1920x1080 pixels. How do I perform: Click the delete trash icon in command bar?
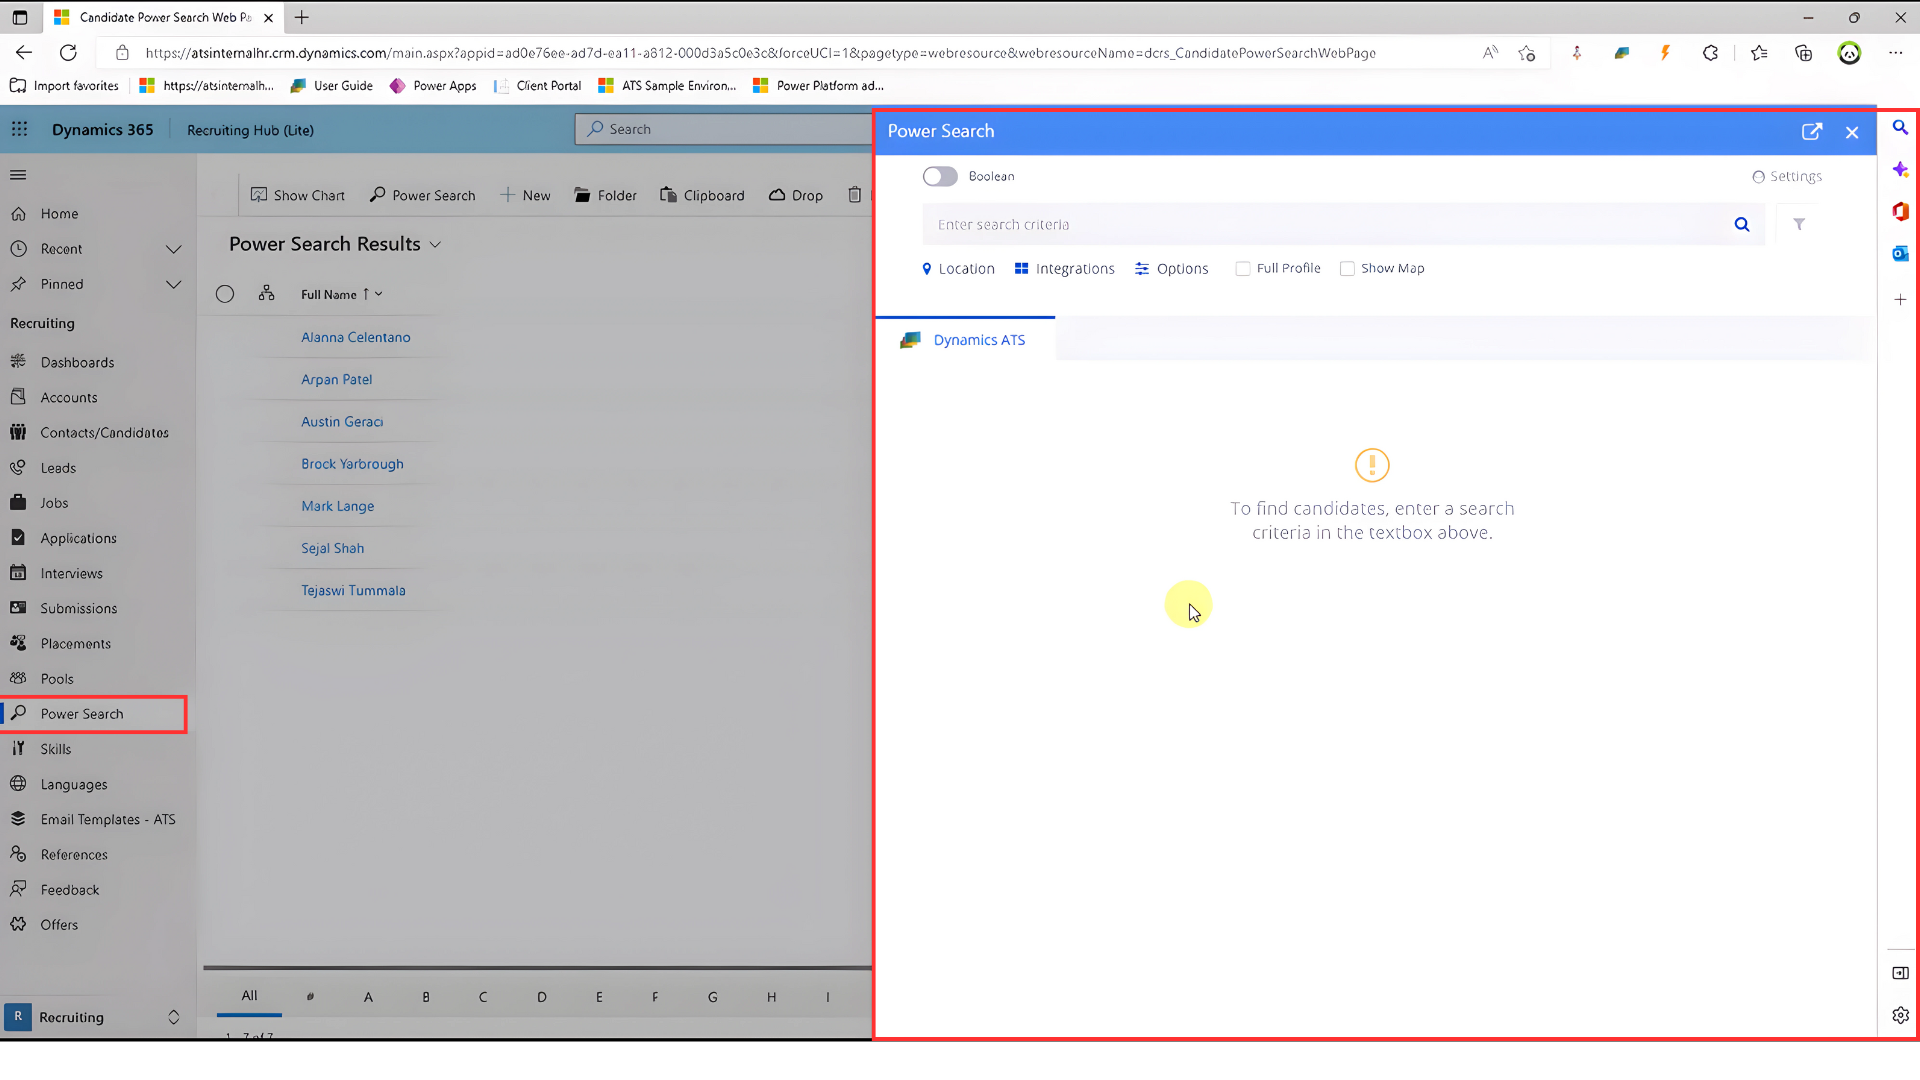click(x=854, y=195)
